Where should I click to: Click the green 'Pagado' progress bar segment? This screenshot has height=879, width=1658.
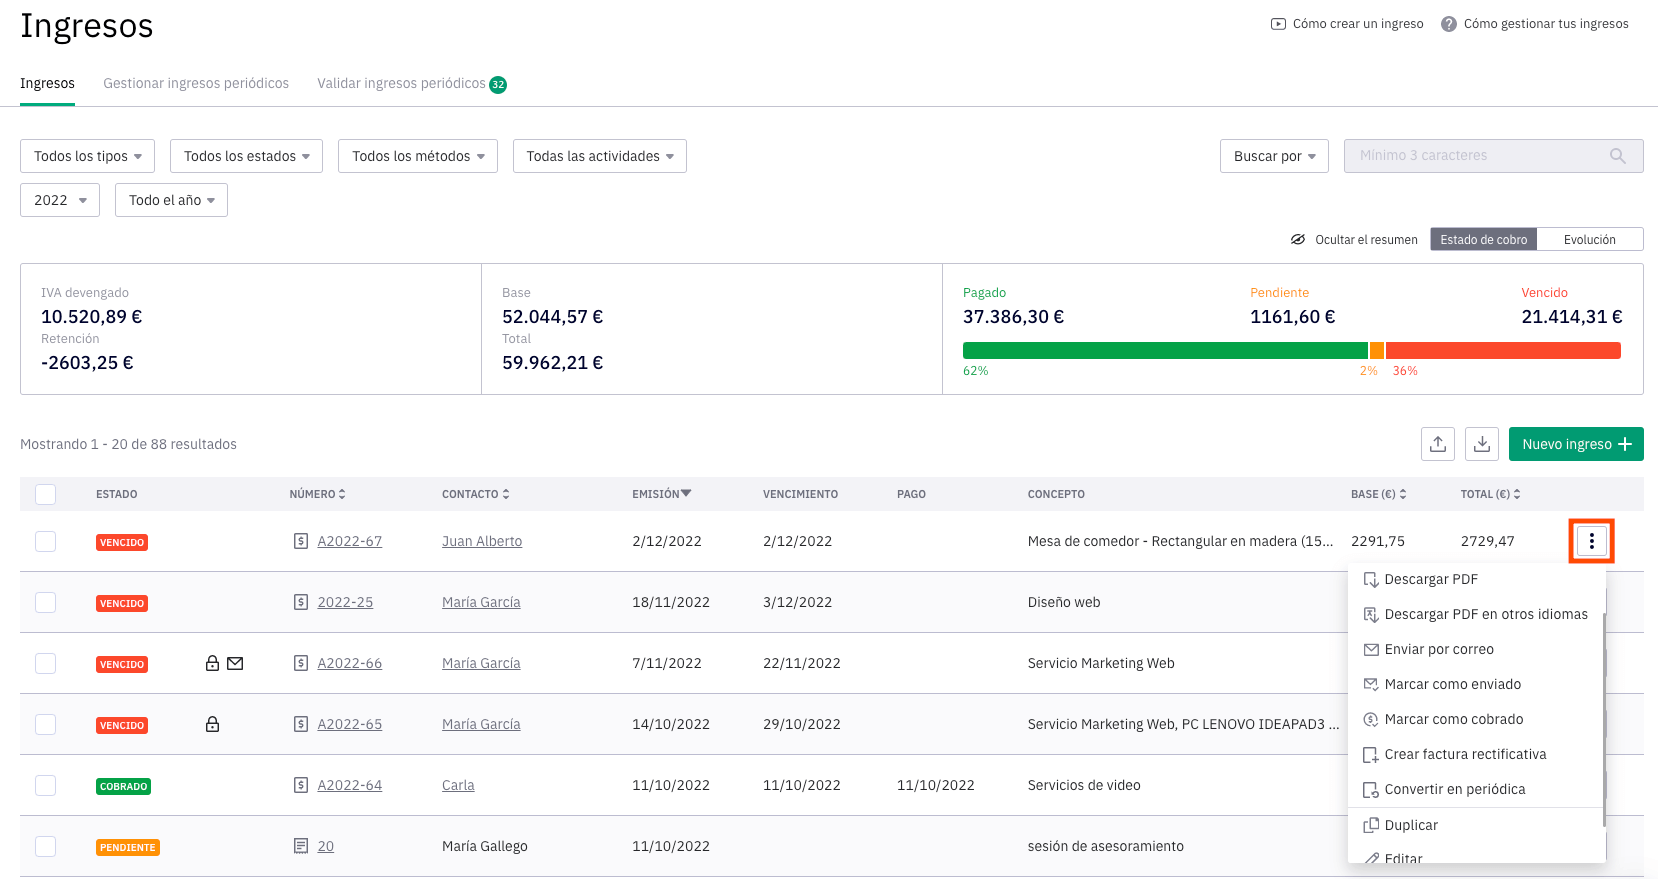(1164, 350)
